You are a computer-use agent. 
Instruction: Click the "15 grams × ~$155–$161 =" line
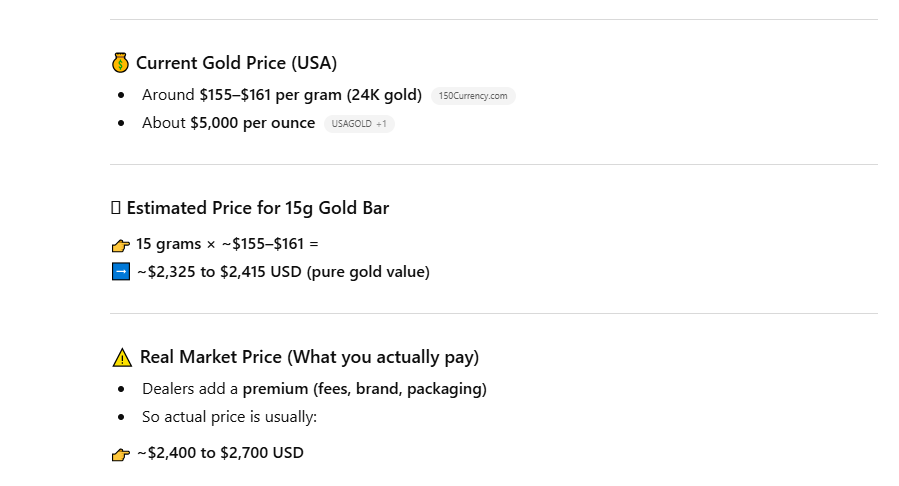227,244
